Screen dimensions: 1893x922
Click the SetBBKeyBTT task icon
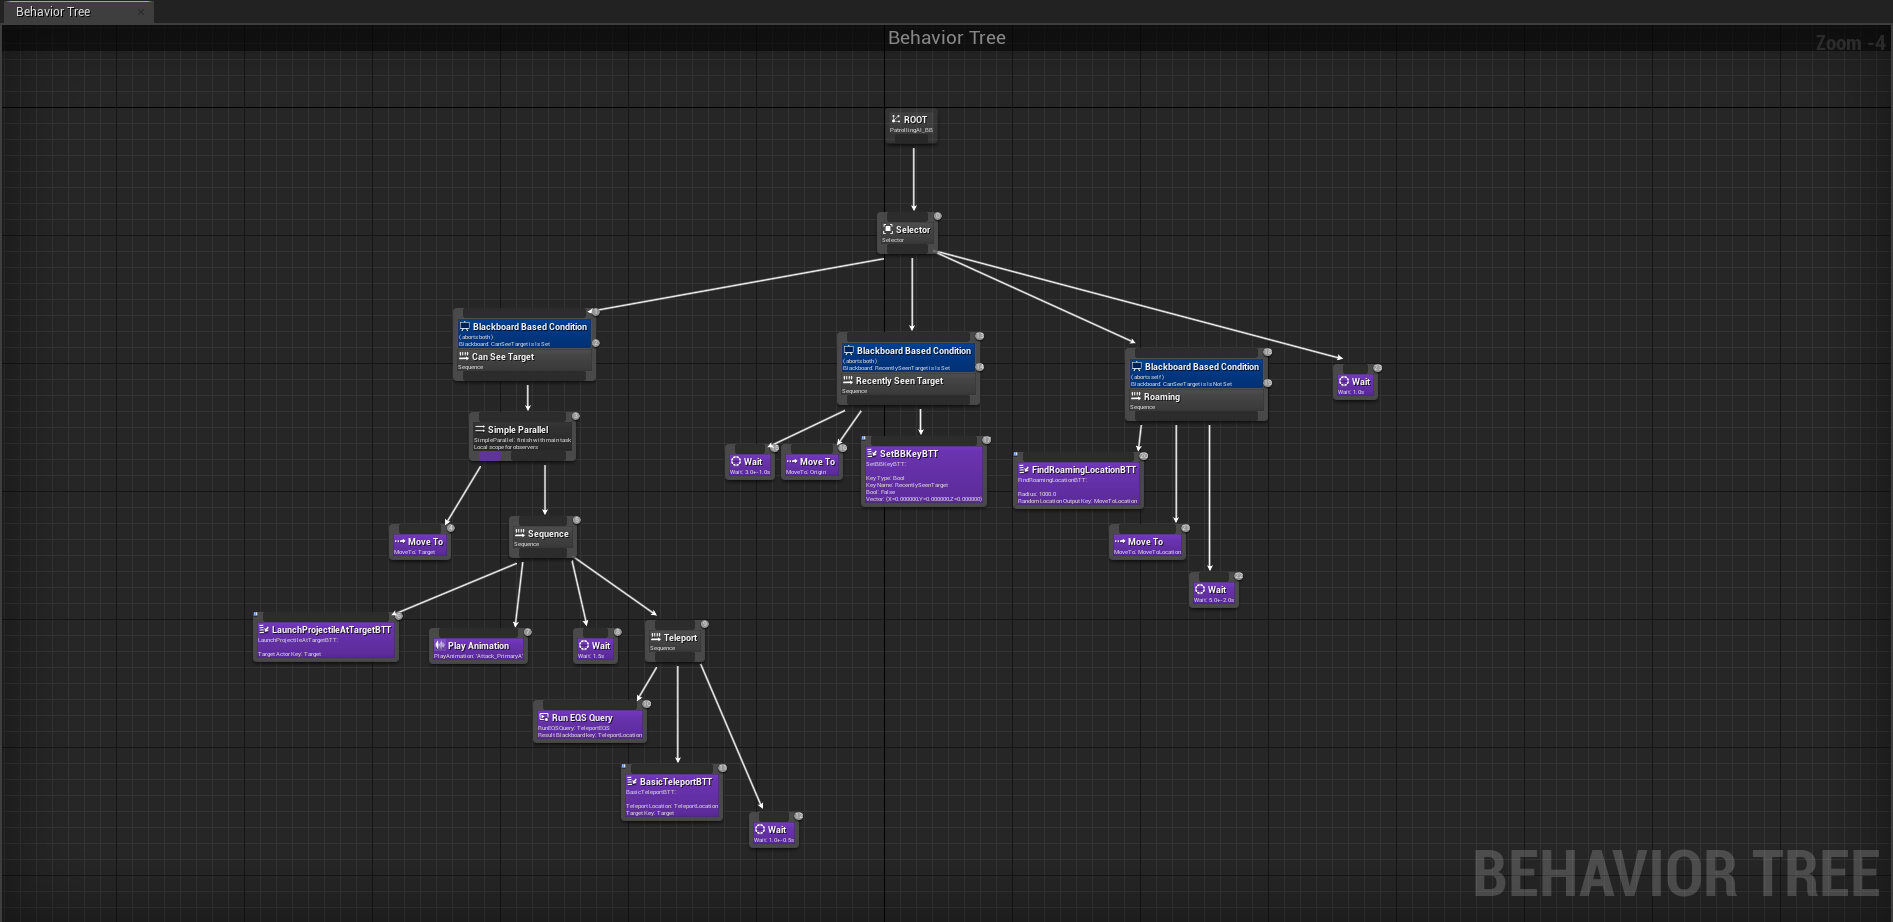(872, 453)
